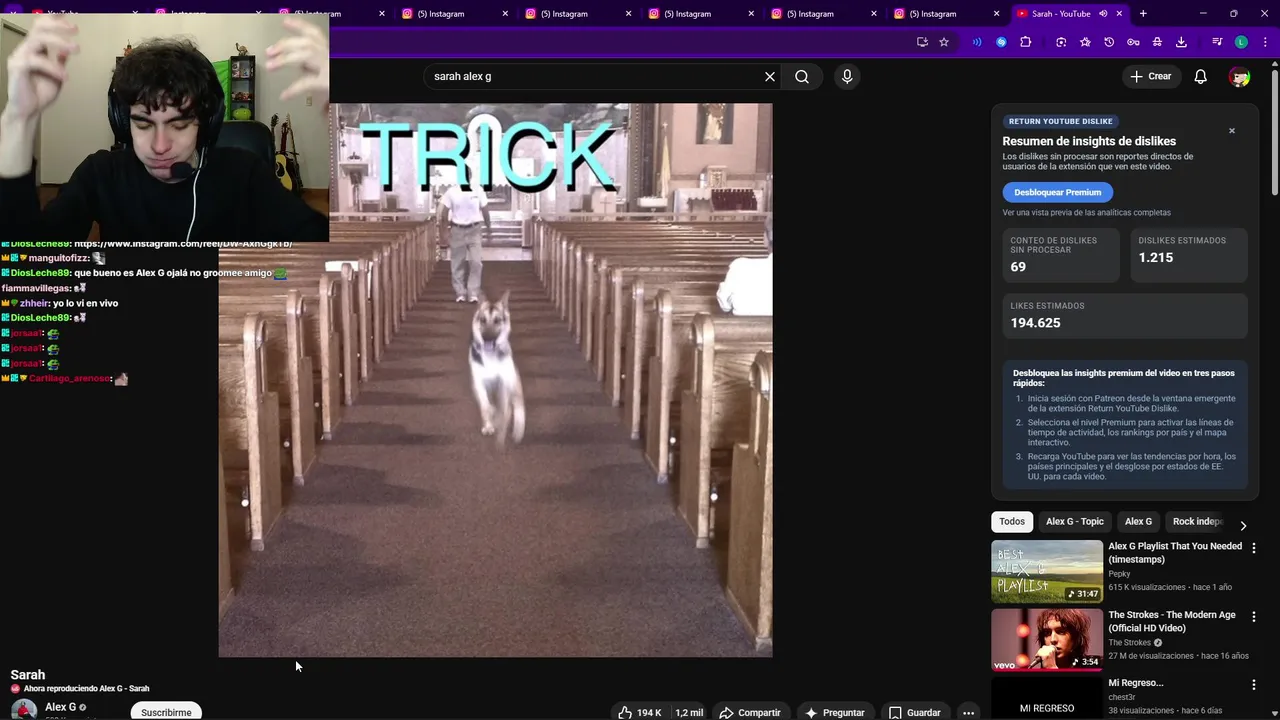This screenshot has height=720, width=1280.
Task: Select the Alex G filter chip
Action: [1138, 521]
